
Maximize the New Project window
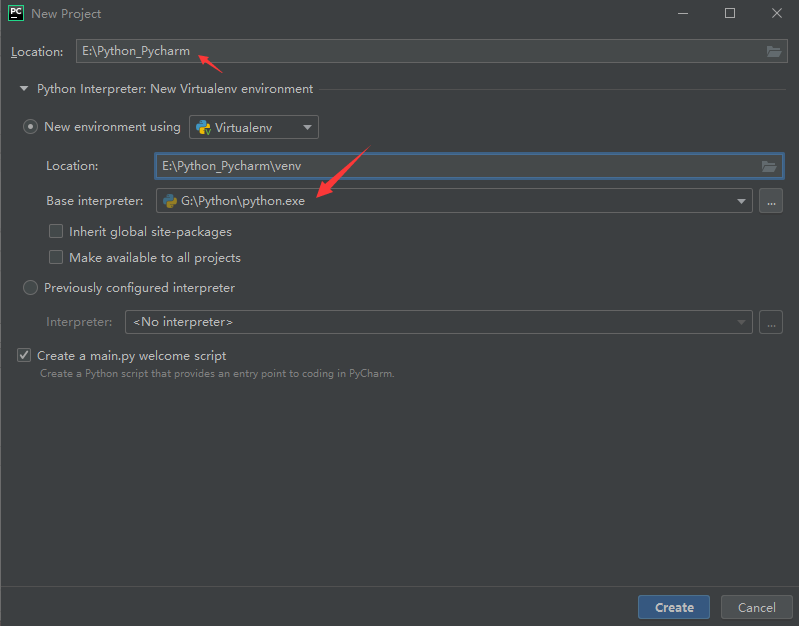[x=730, y=13]
